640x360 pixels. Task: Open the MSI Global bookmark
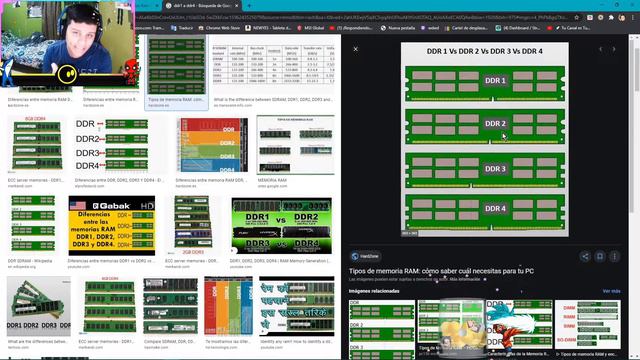coord(310,28)
